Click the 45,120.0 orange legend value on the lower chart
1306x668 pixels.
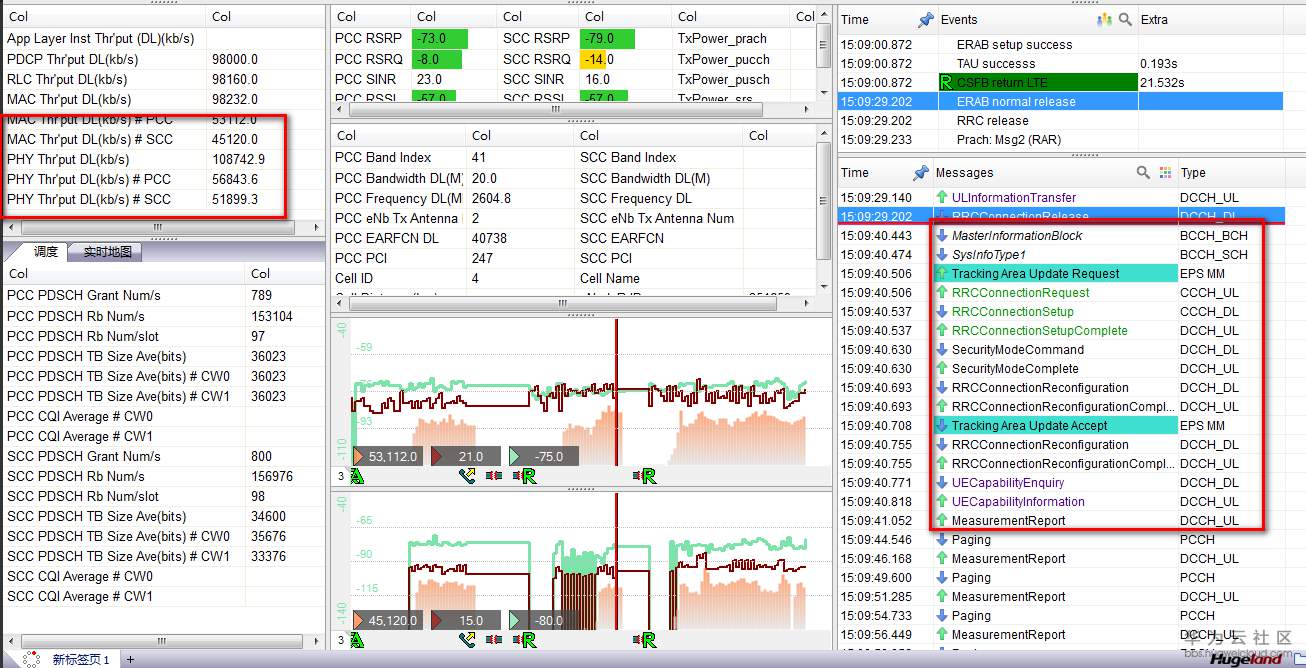(388, 621)
